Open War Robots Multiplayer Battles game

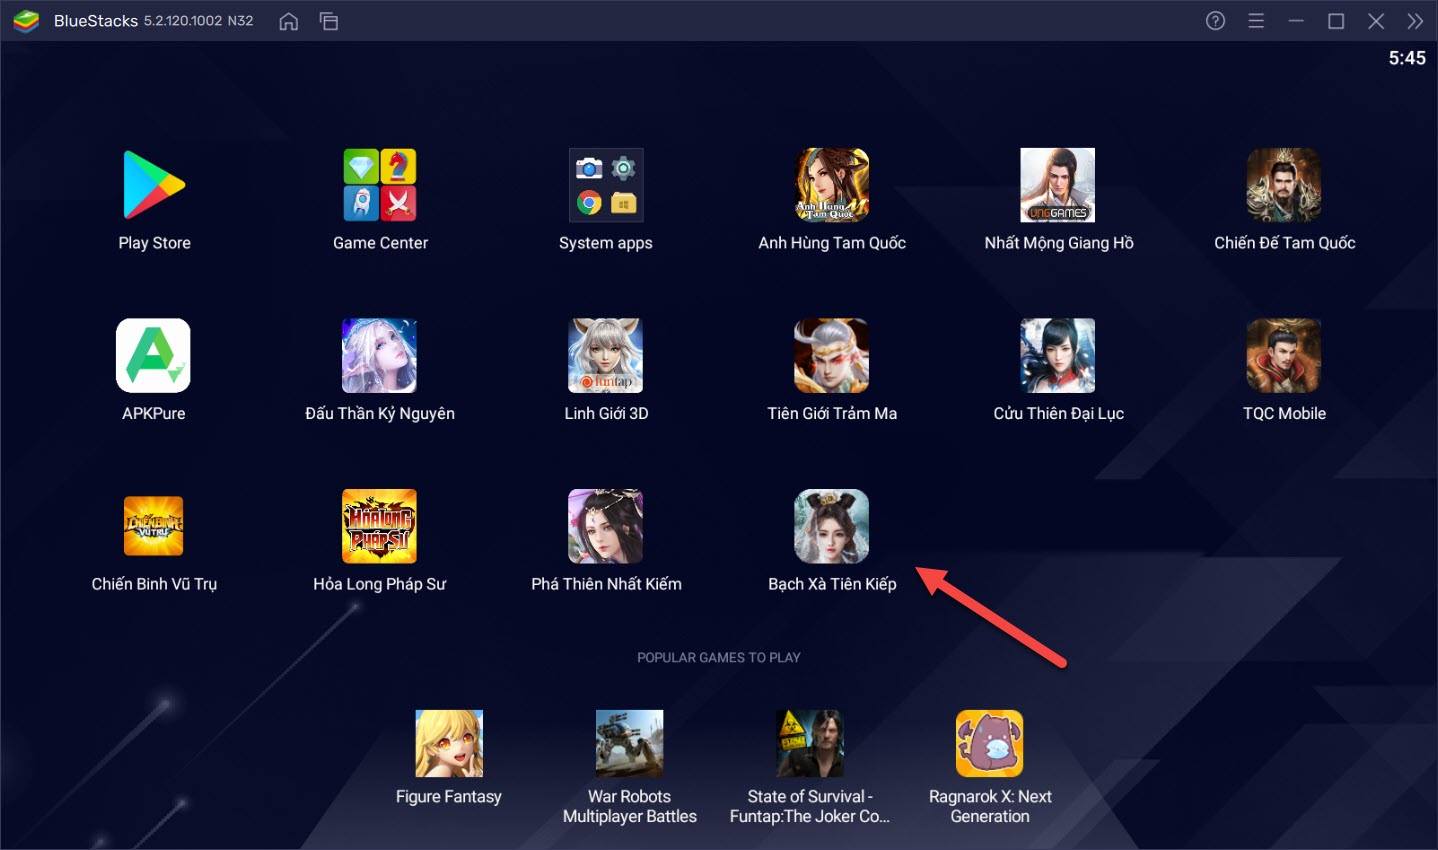point(630,744)
